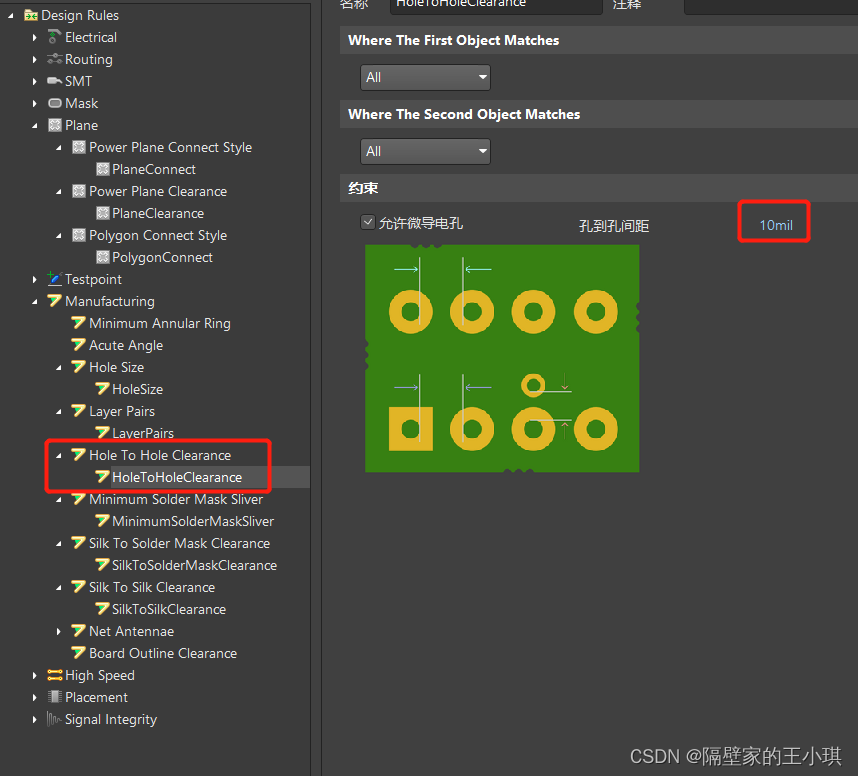Click the rule name input field
This screenshot has width=858, height=776.
coord(496,6)
